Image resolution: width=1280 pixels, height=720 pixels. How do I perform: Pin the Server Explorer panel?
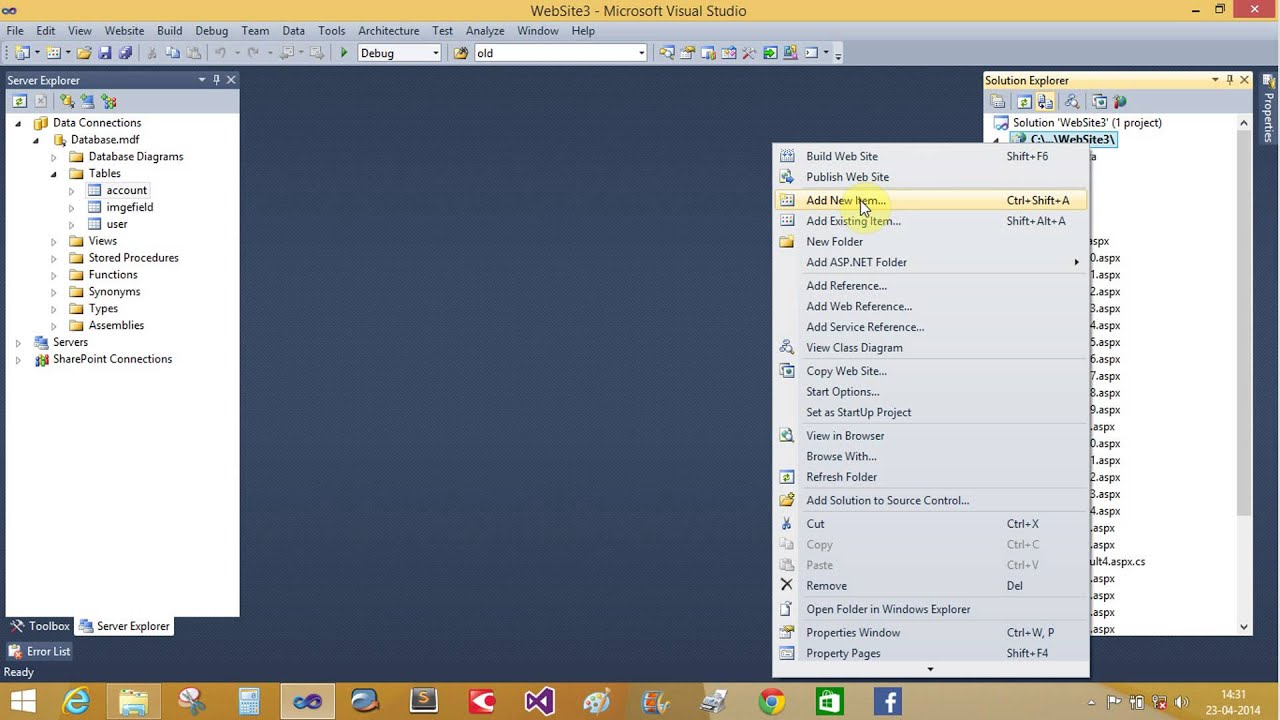pos(216,80)
